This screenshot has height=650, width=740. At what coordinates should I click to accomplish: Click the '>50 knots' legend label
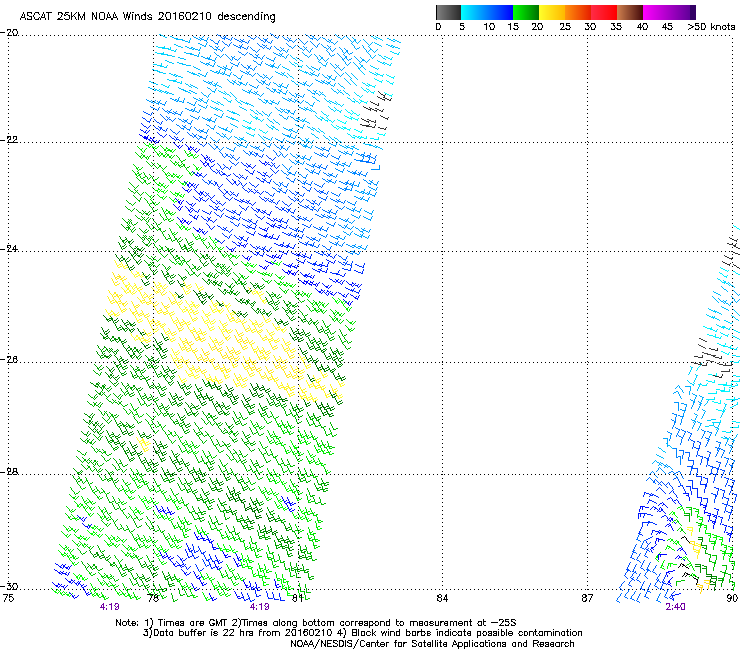[x=711, y=27]
